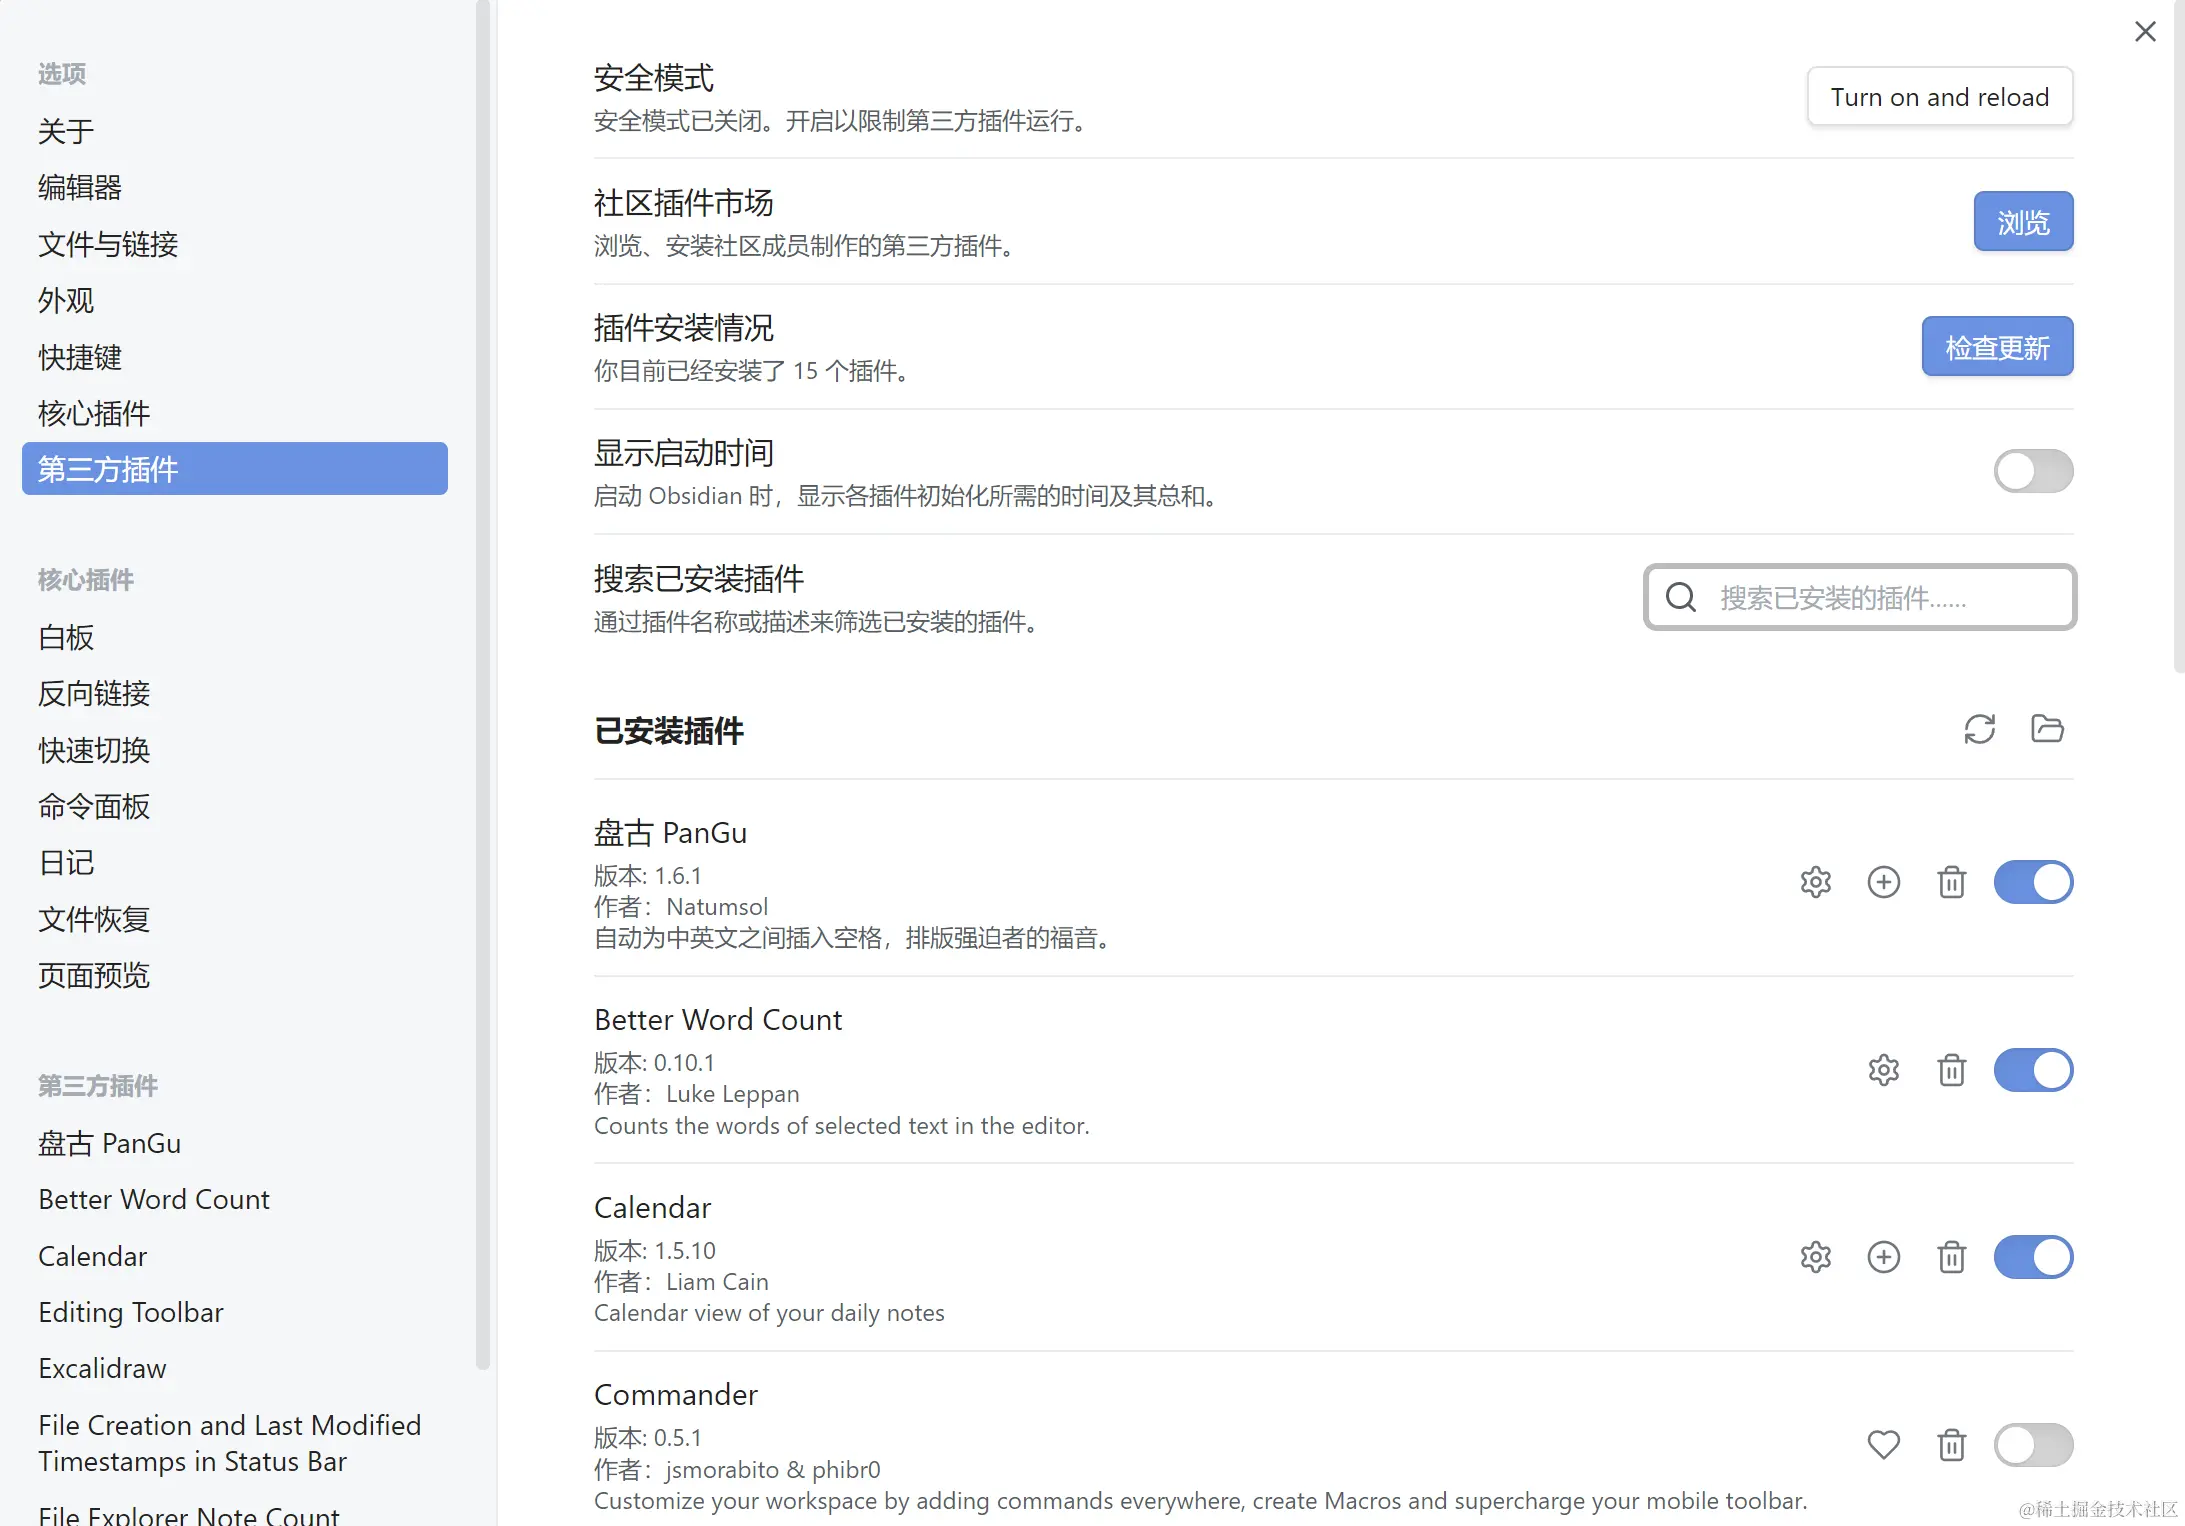
Task: Click PanGu hotkey plus icon
Action: click(1883, 882)
